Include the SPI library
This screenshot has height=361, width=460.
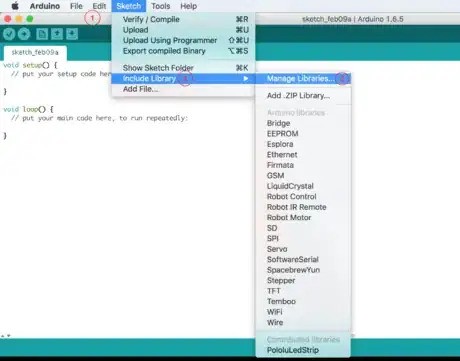(303, 239)
